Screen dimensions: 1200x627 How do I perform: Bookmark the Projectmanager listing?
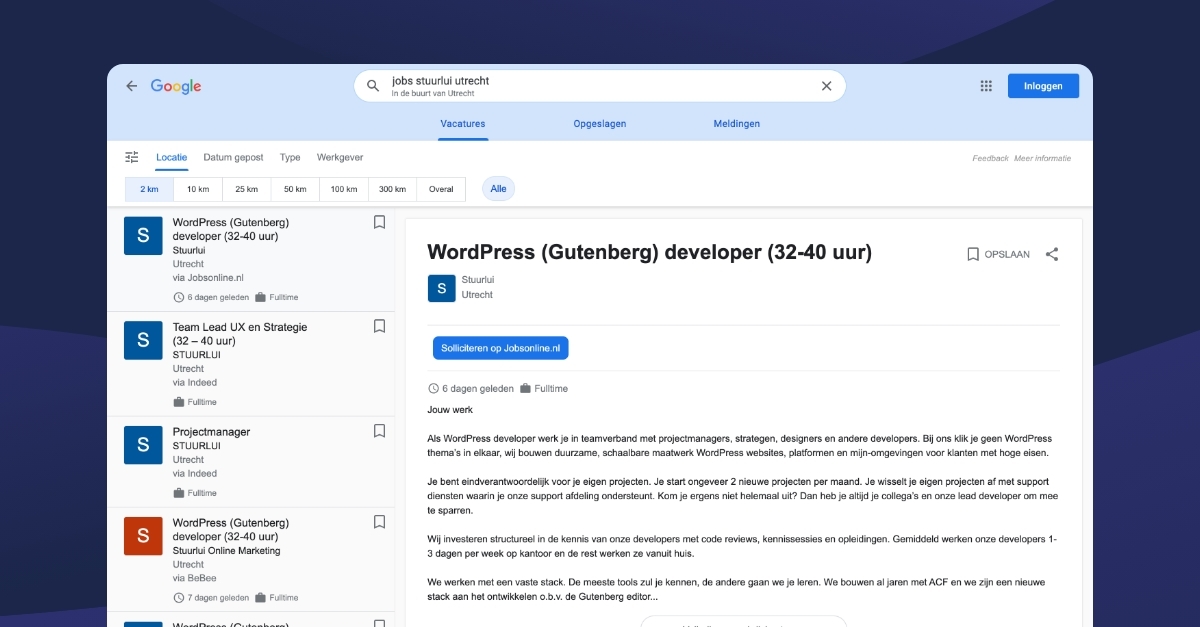[379, 431]
